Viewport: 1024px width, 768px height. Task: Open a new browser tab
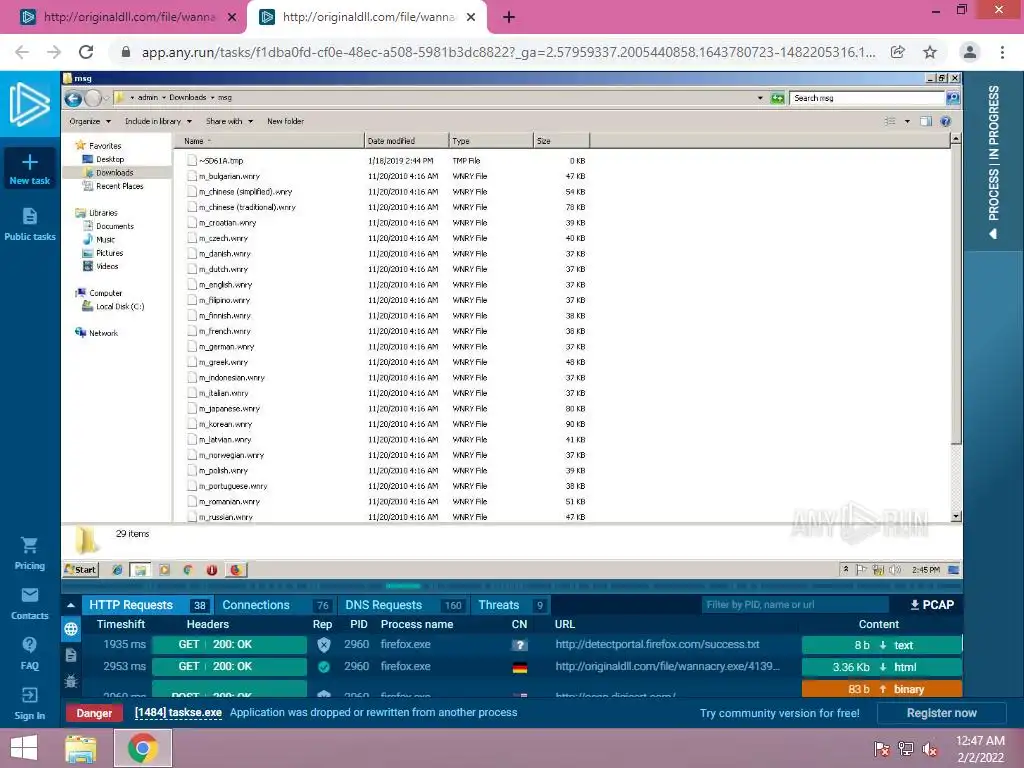pos(509,18)
